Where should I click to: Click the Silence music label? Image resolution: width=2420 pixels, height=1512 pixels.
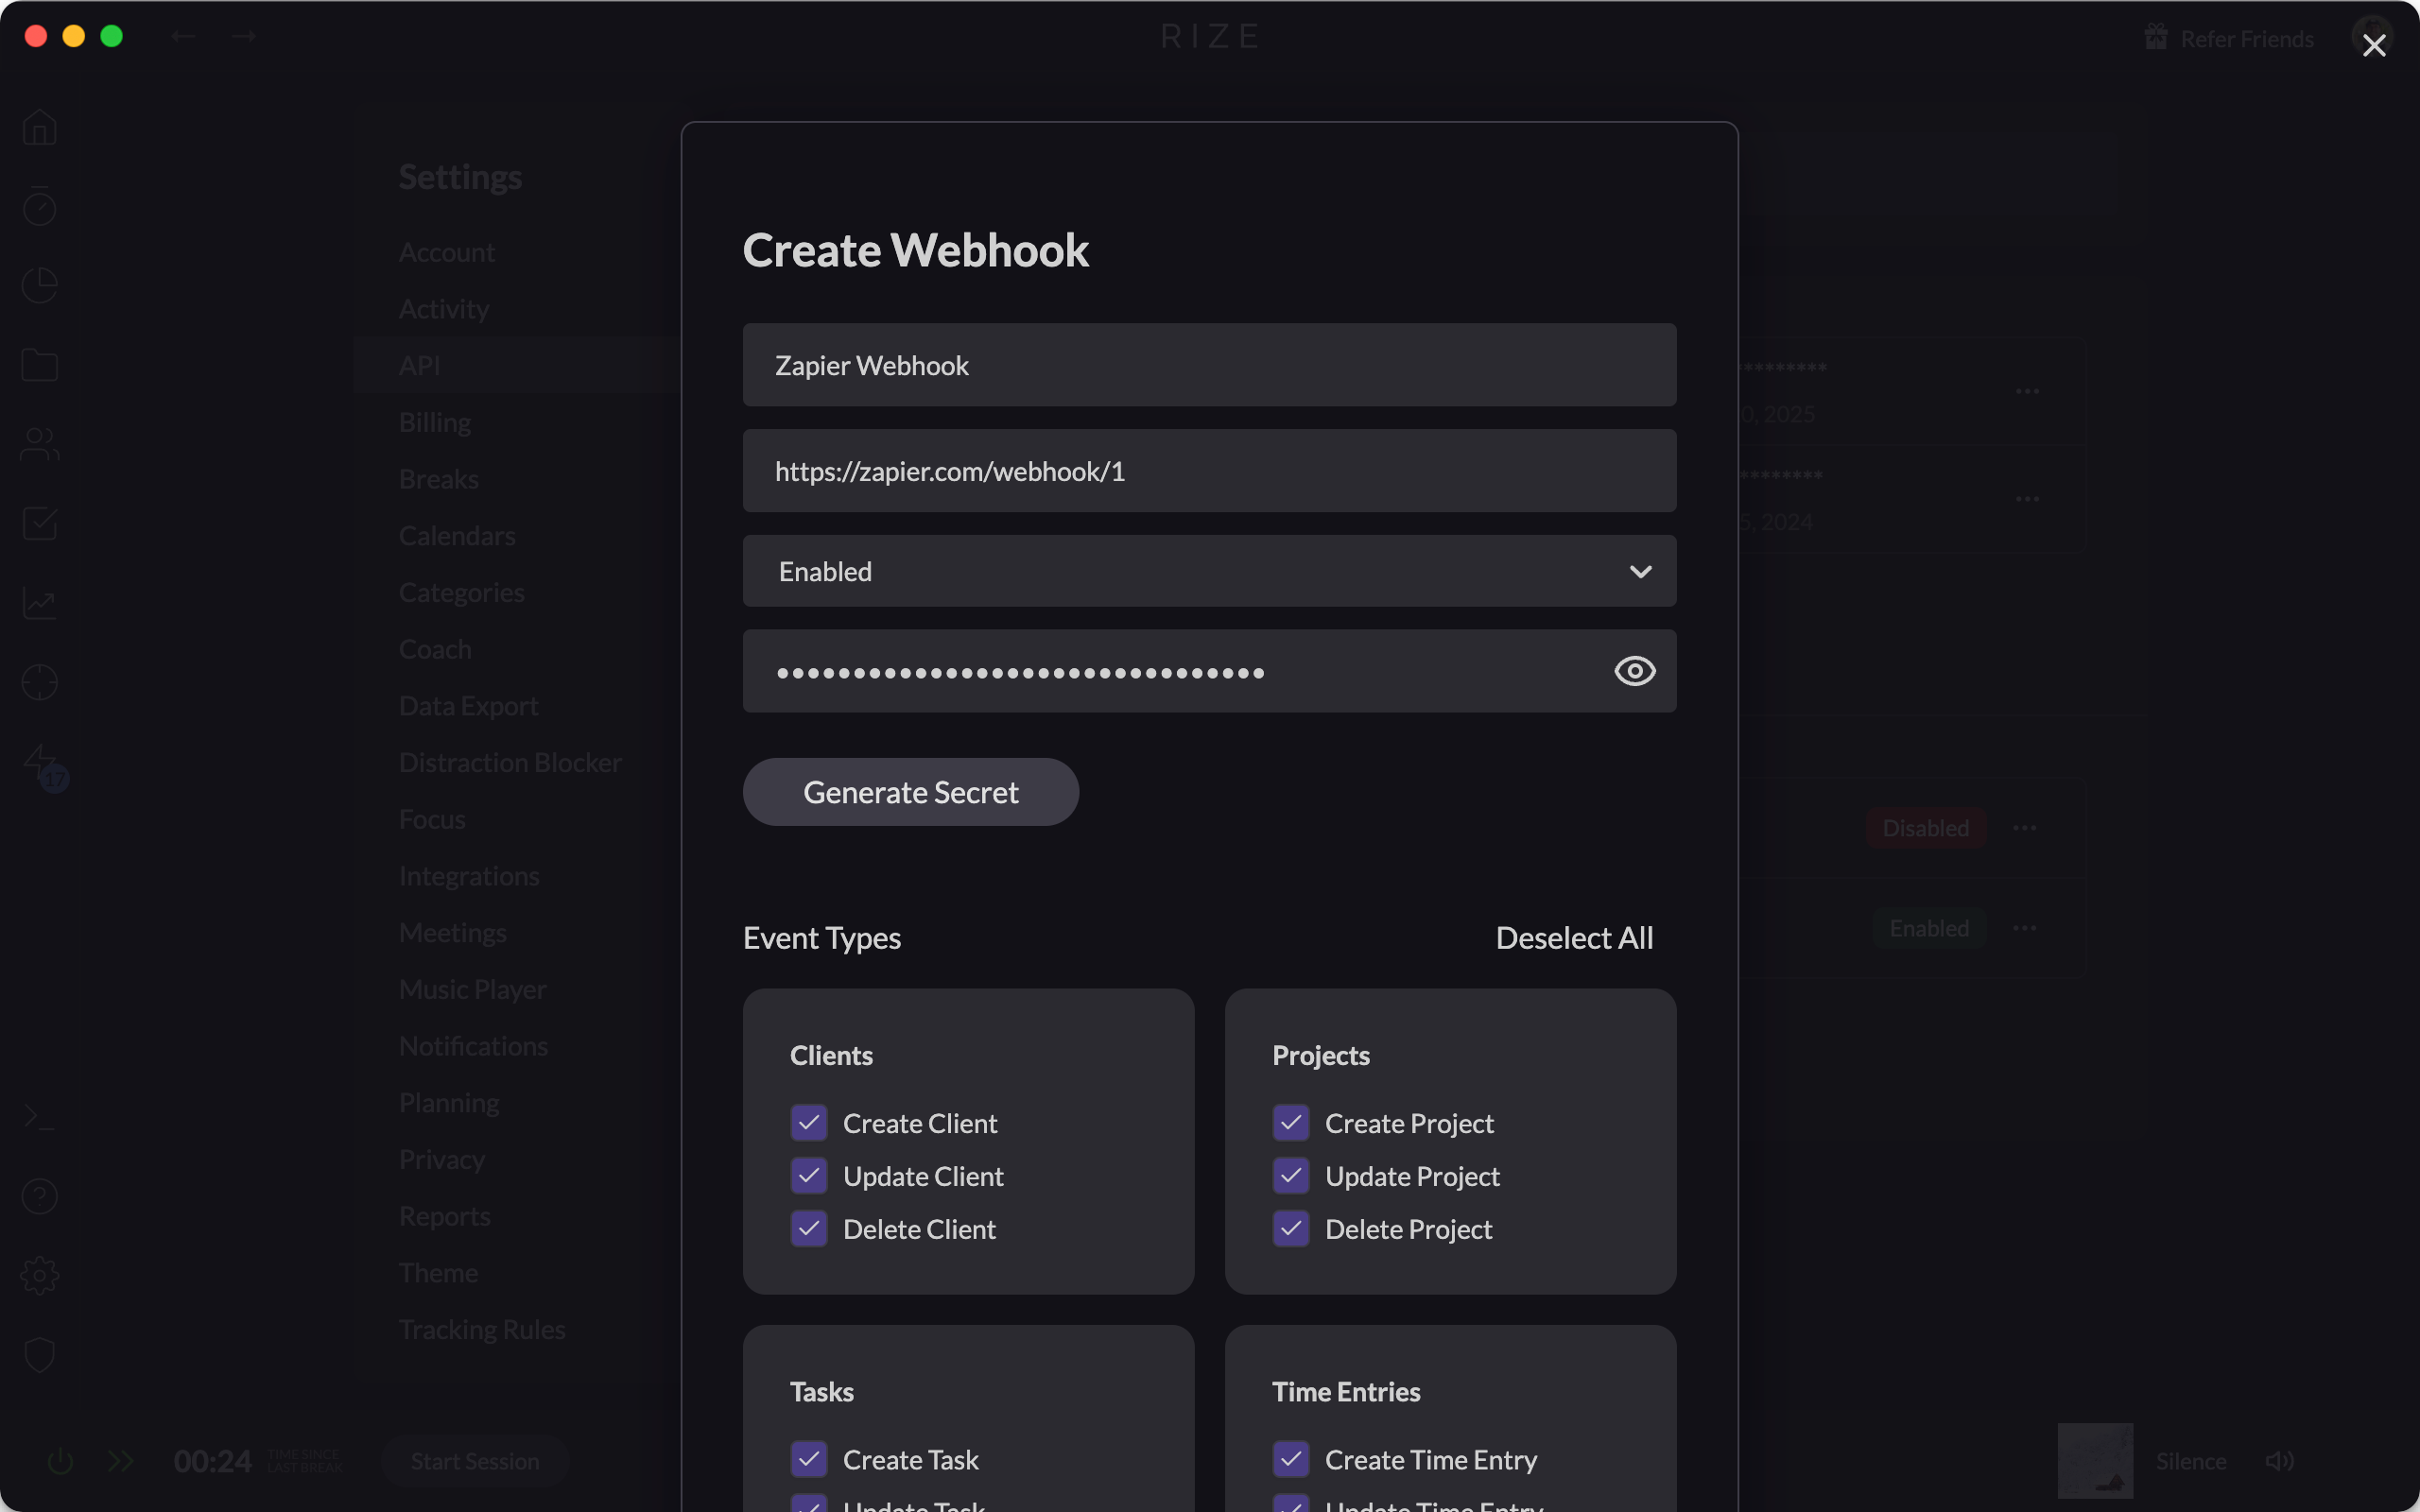pos(2190,1461)
